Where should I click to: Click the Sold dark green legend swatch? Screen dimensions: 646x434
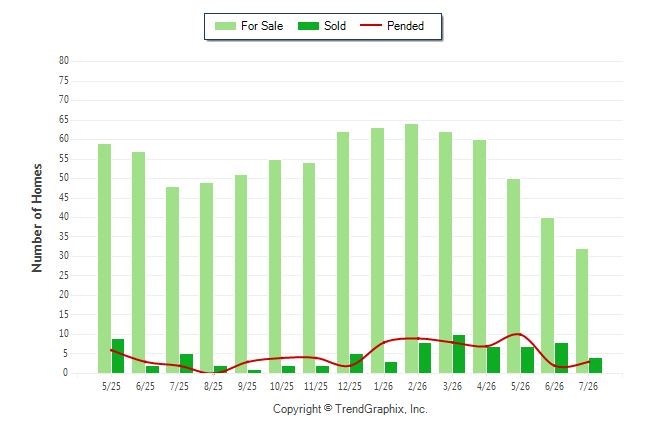pos(308,26)
